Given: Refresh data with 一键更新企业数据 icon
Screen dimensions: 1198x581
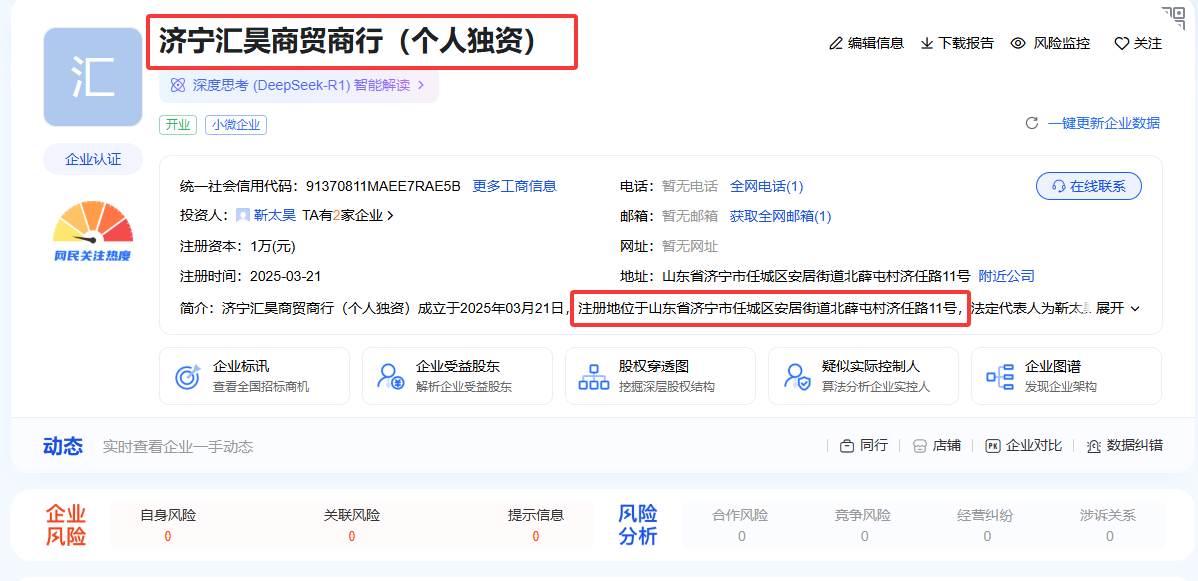Looking at the screenshot, I should (1031, 120).
